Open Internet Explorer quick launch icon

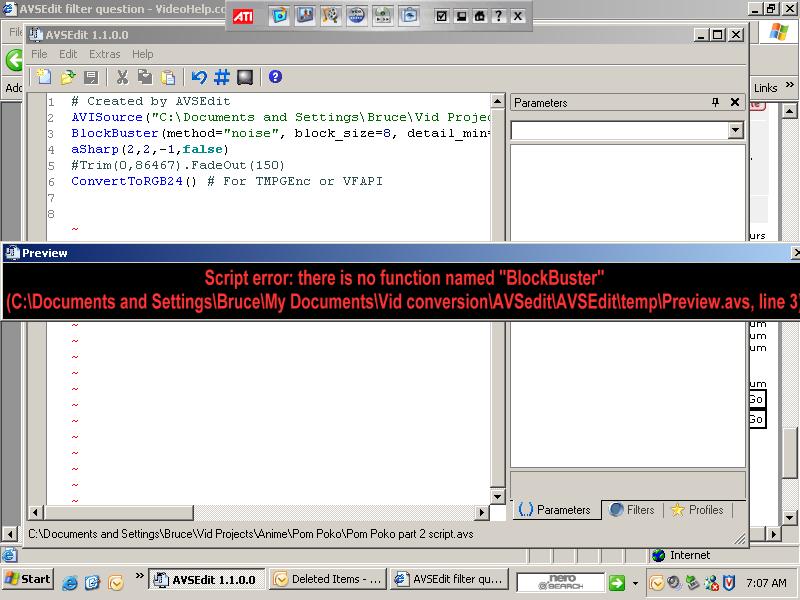tap(70, 582)
